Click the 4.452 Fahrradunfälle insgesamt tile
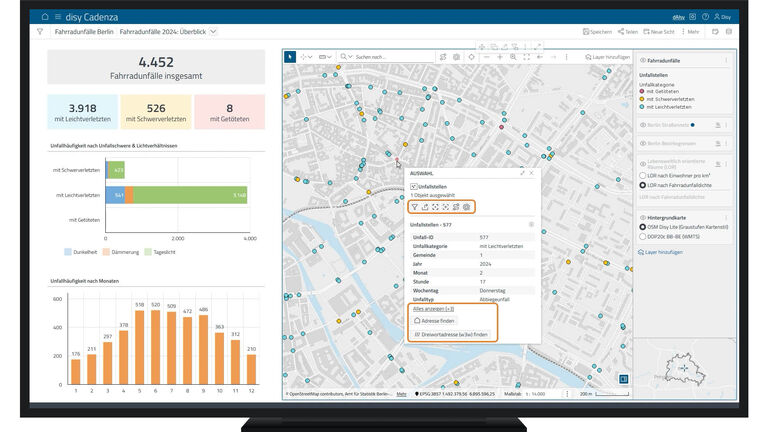768x432 pixels. (x=156, y=67)
